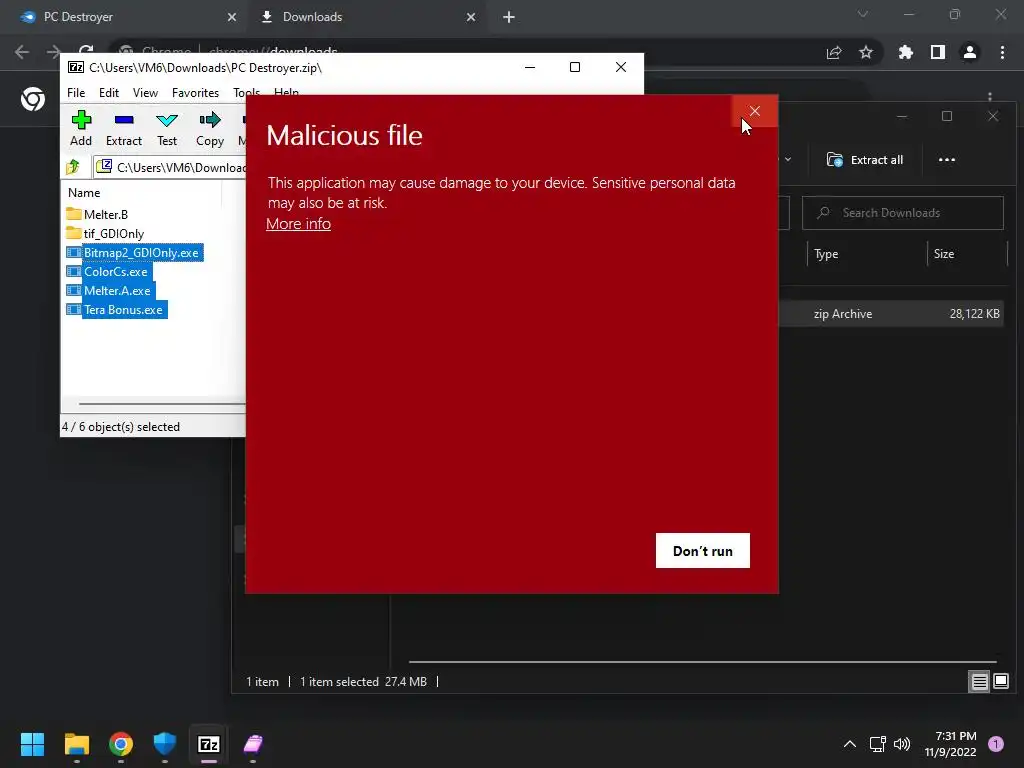The height and width of the screenshot is (768, 1024).
Task: Open the File menu in 7-Zip
Action: 76,93
